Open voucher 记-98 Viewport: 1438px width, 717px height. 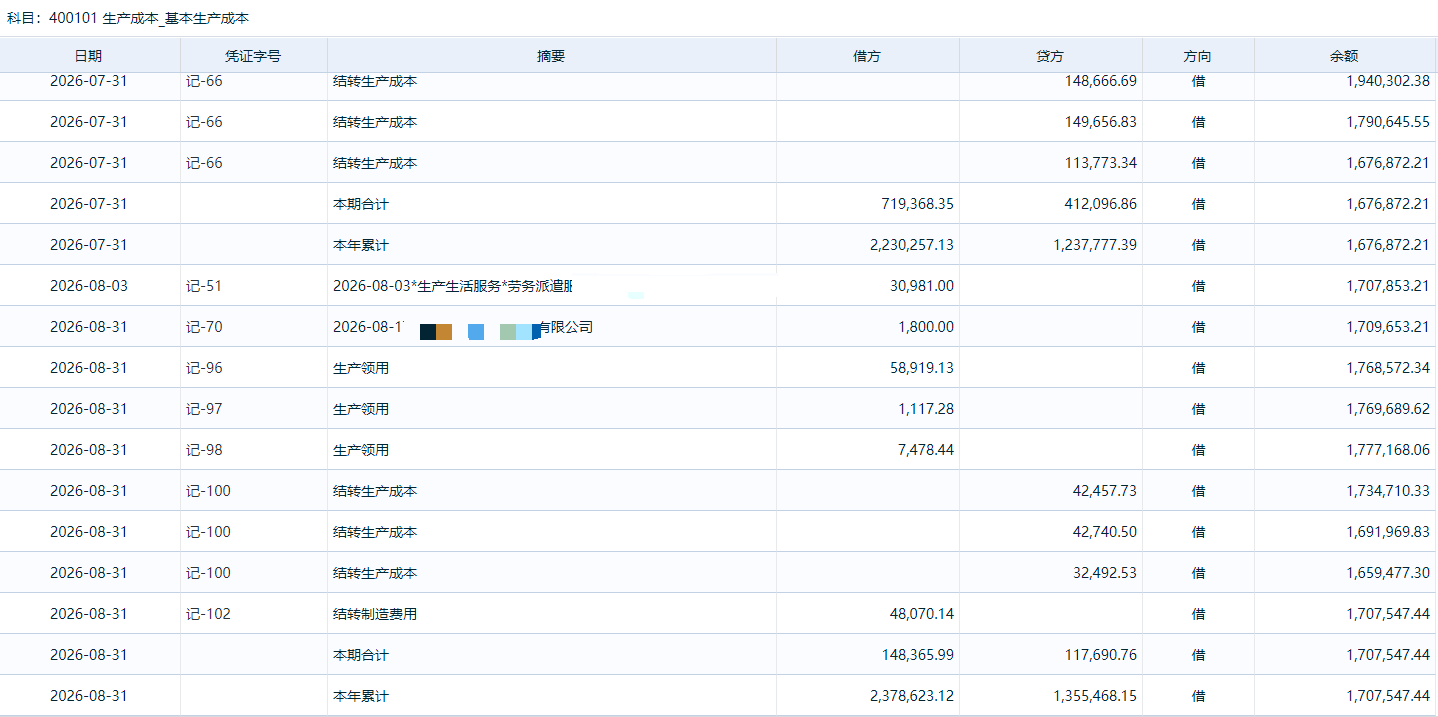pyautogui.click(x=204, y=450)
